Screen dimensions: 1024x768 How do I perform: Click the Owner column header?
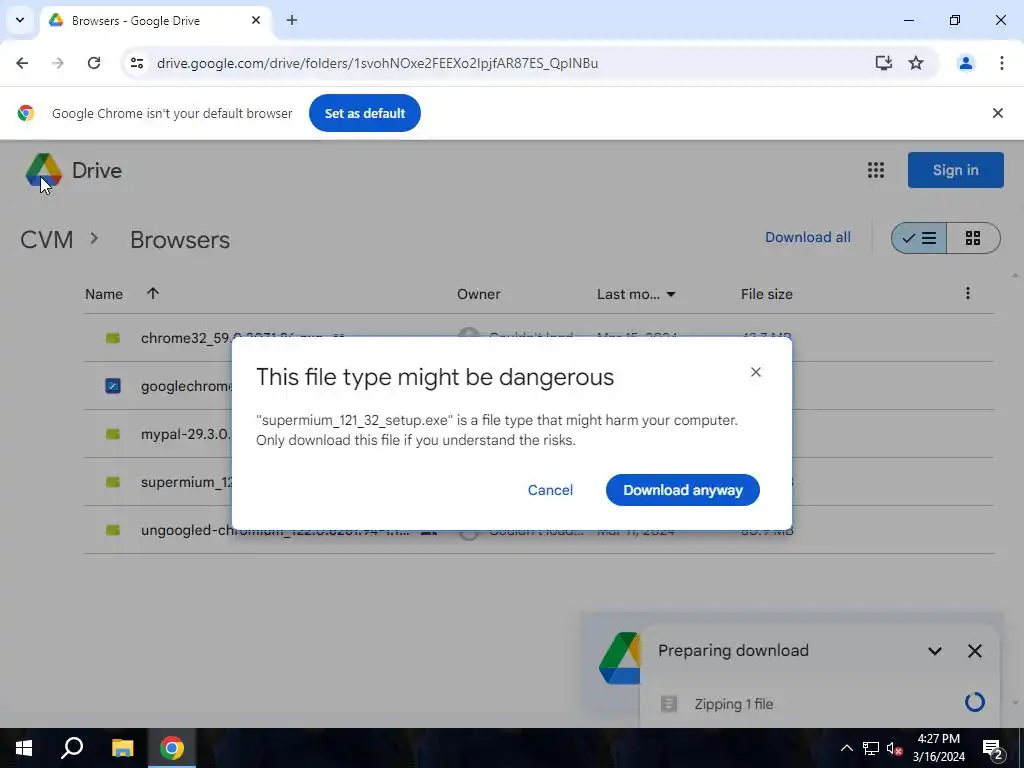pyautogui.click(x=479, y=294)
